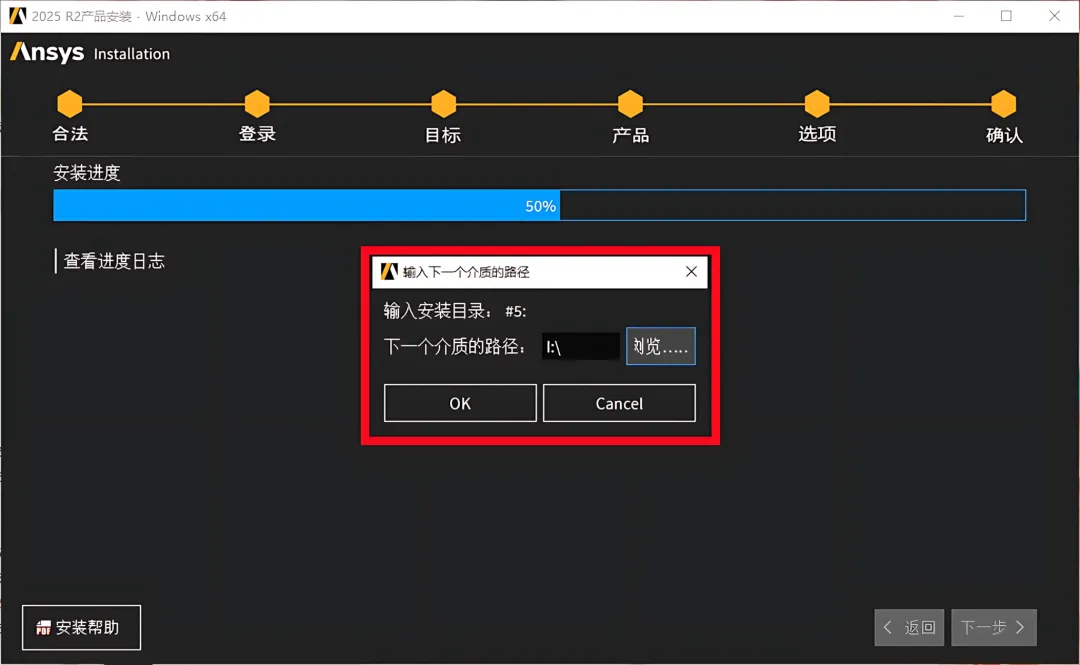The height and width of the screenshot is (665, 1080).
Task: Click the 返回 back button
Action: (x=909, y=627)
